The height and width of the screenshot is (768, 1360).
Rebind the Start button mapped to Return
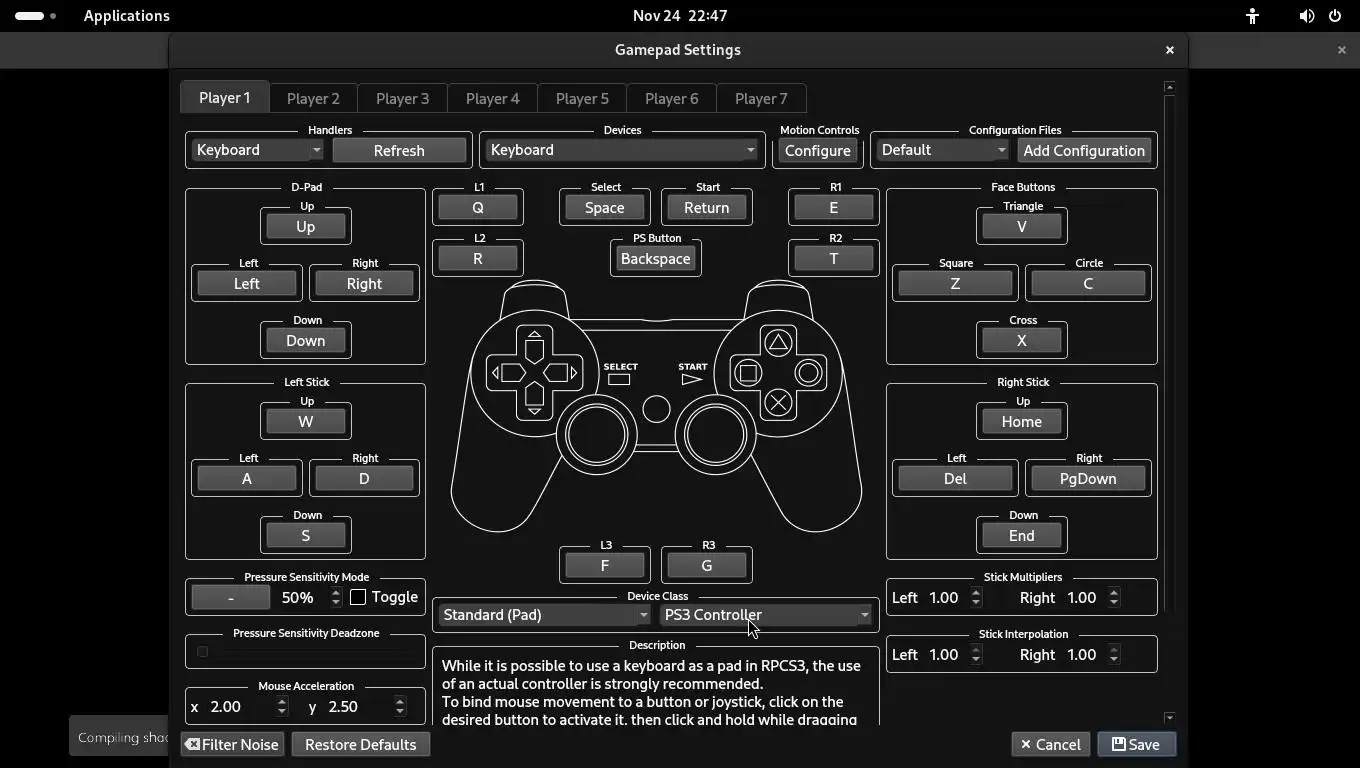point(706,208)
